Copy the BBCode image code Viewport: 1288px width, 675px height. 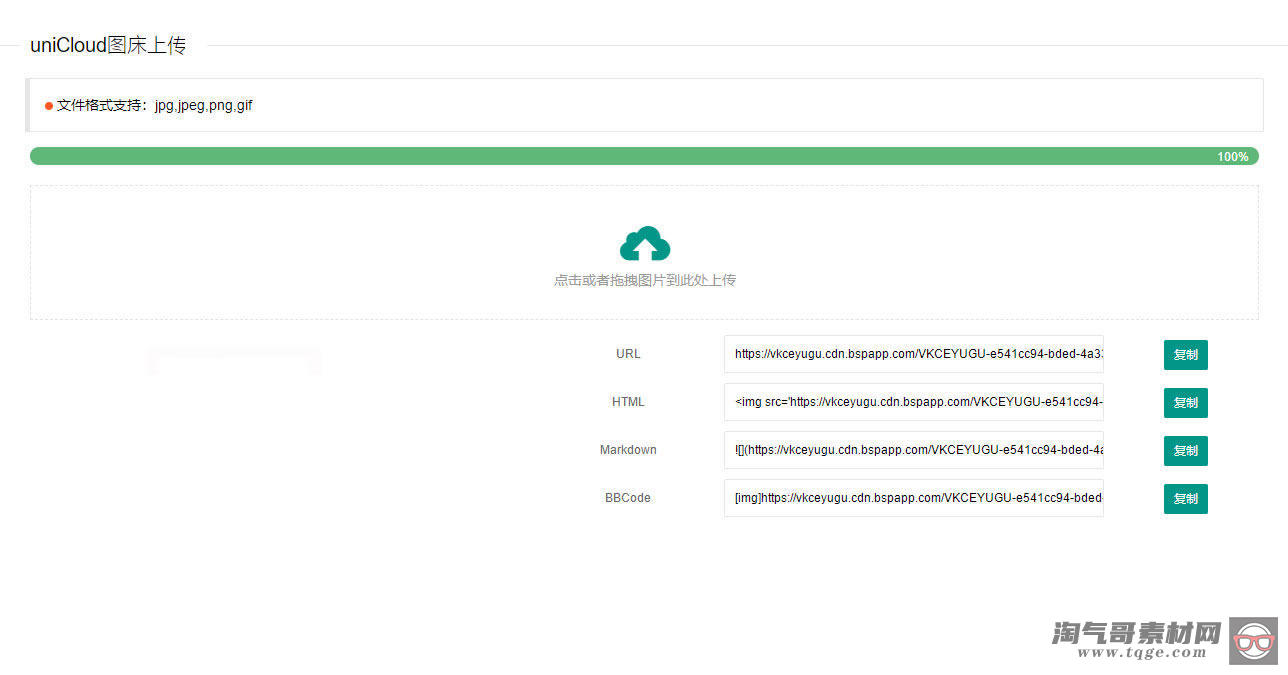pos(1185,499)
